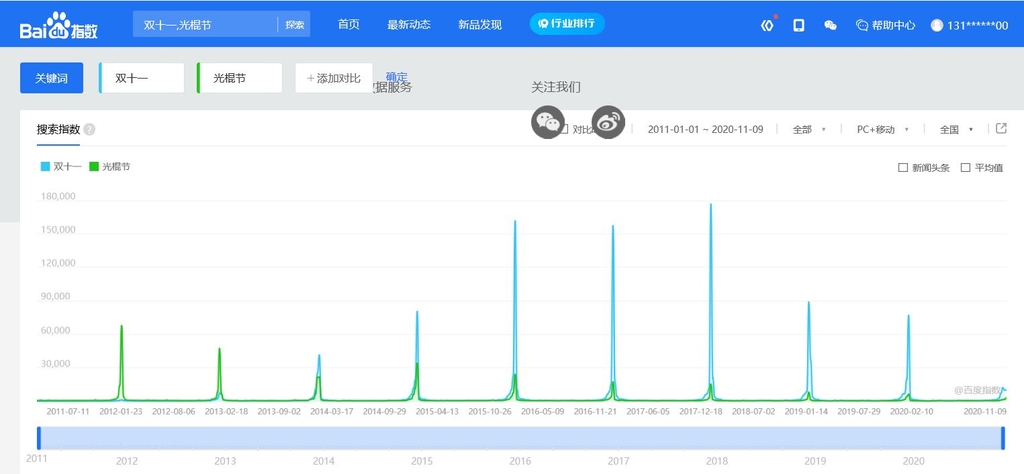This screenshot has width=1024, height=474.
Task: Open 新品发现 in the top navigation
Action: pyautogui.click(x=480, y=25)
